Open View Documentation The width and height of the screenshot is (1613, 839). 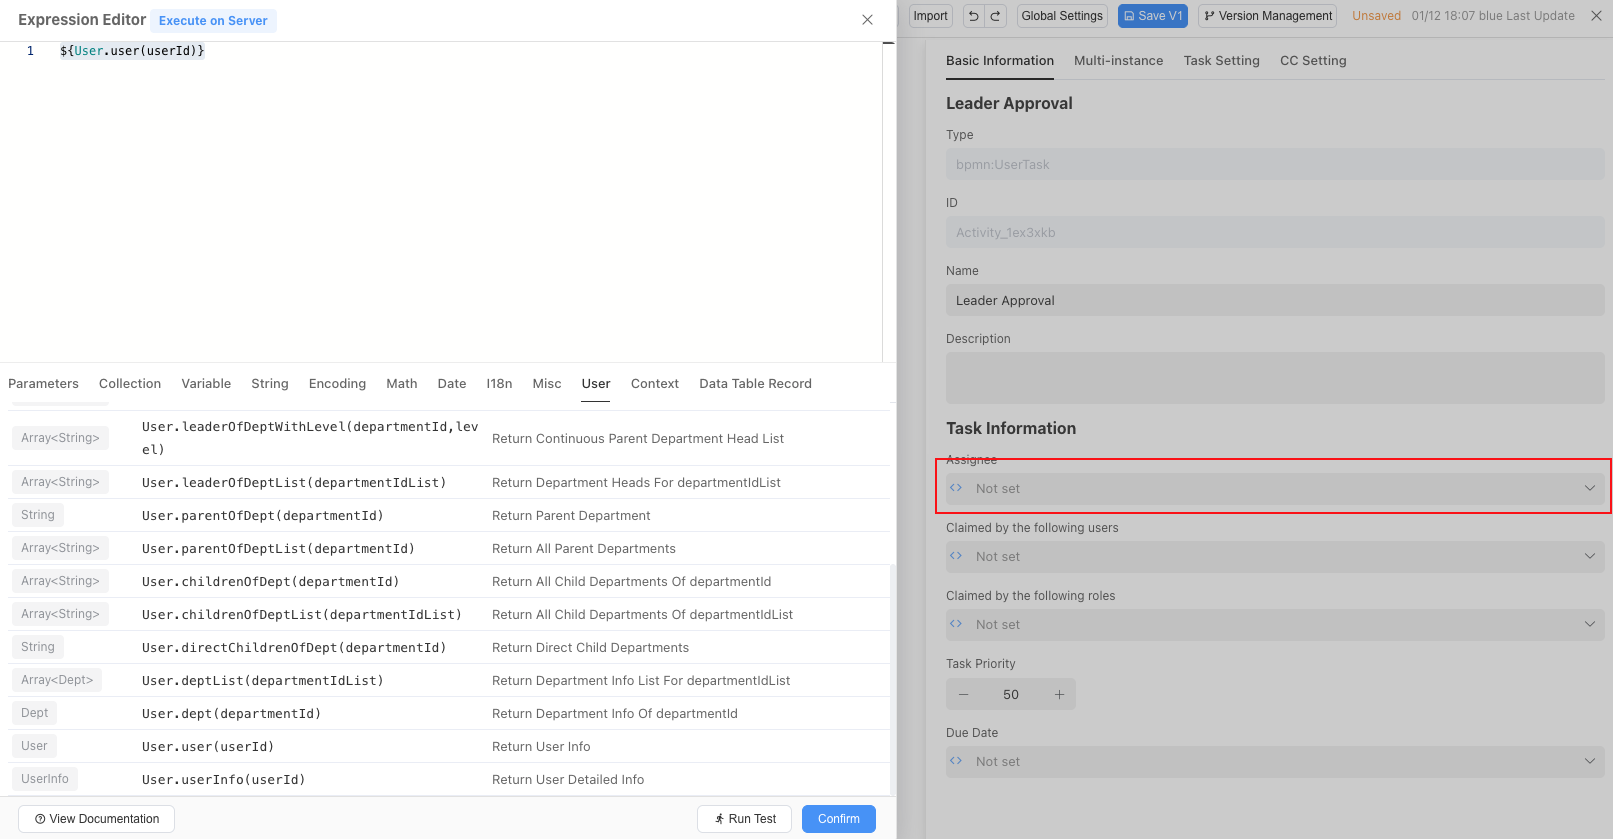pyautogui.click(x=96, y=819)
